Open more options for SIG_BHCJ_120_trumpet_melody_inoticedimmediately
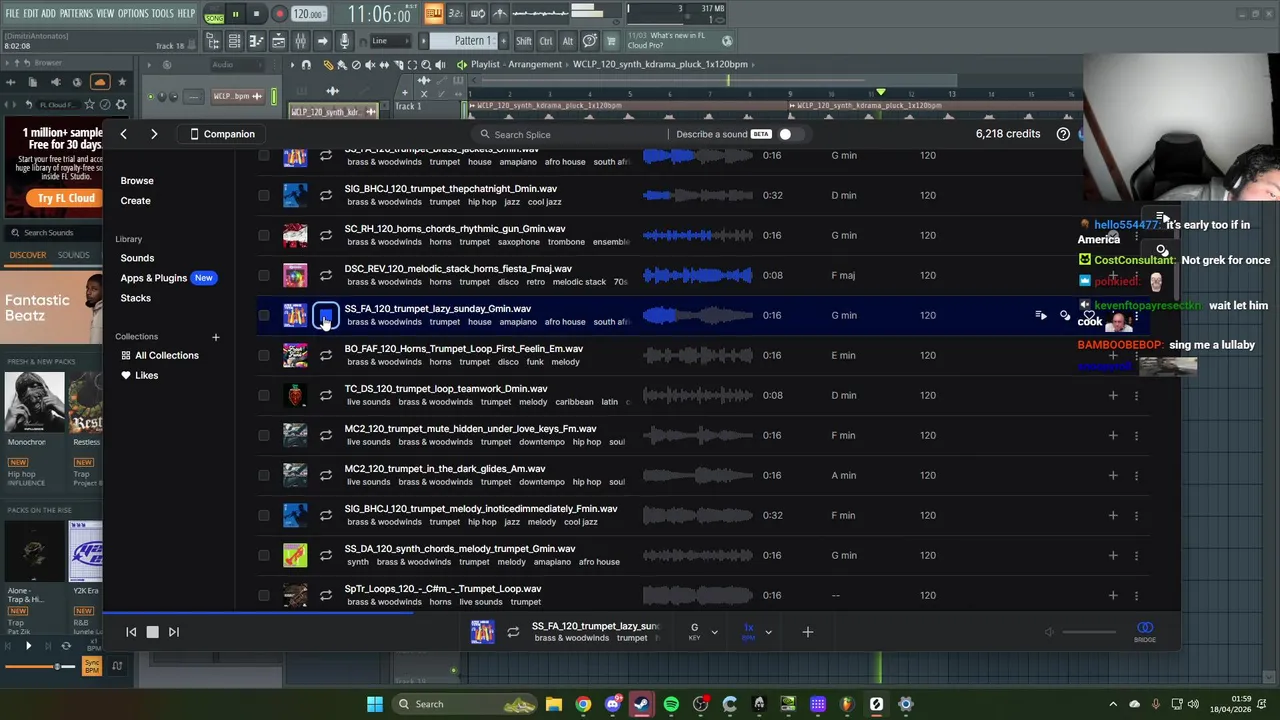The image size is (1280, 720). pos(1136,515)
